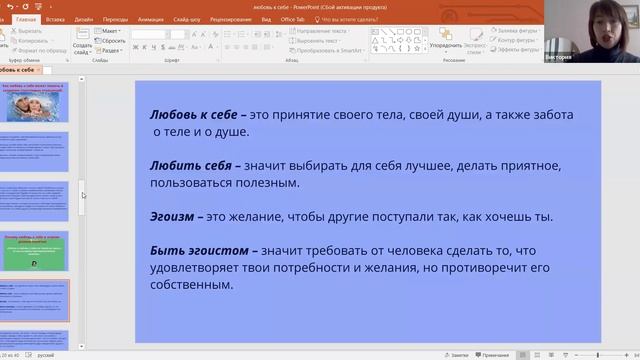Open the Дизайн ribbon tab
This screenshot has width=640, height=360.
click(x=84, y=19)
